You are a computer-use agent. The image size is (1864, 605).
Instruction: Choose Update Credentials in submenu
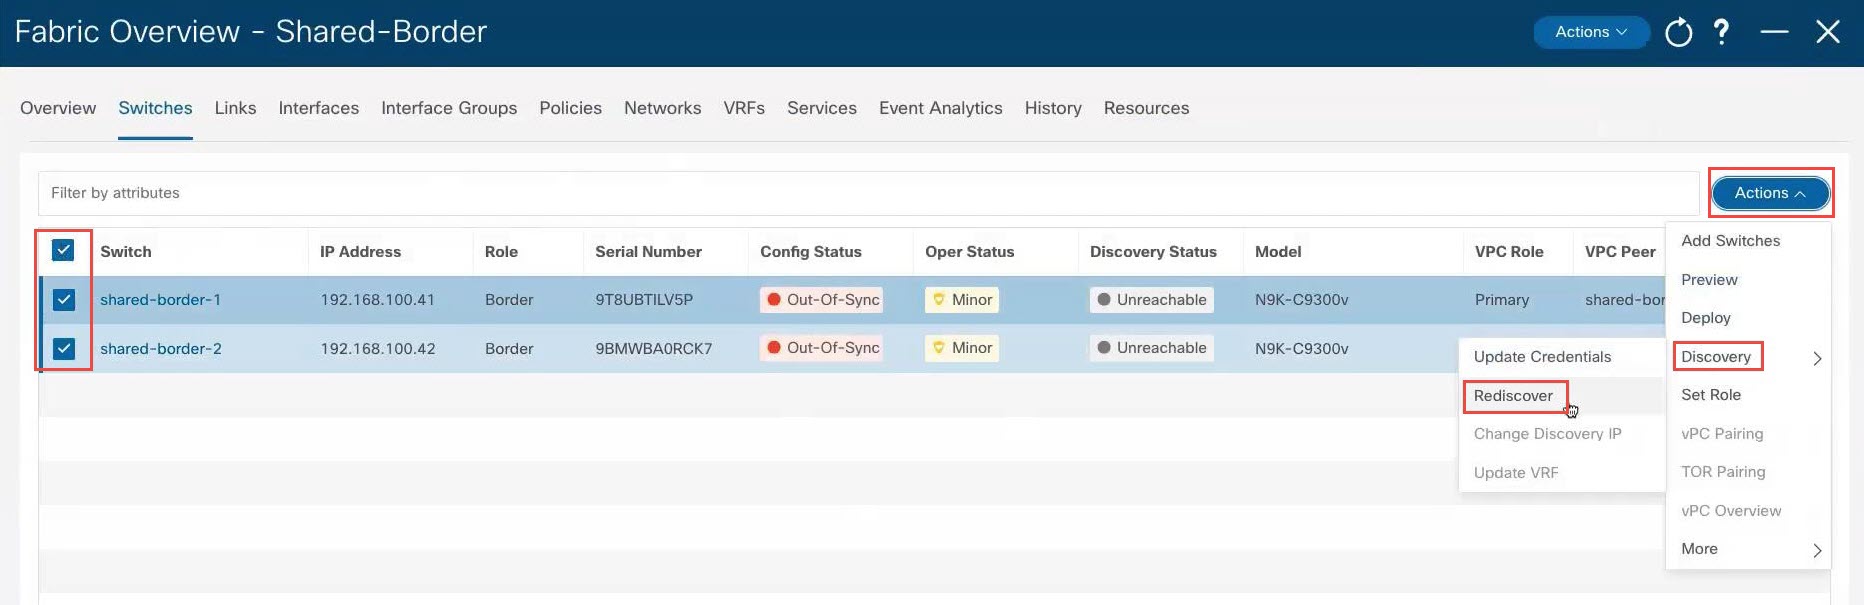pos(1542,357)
